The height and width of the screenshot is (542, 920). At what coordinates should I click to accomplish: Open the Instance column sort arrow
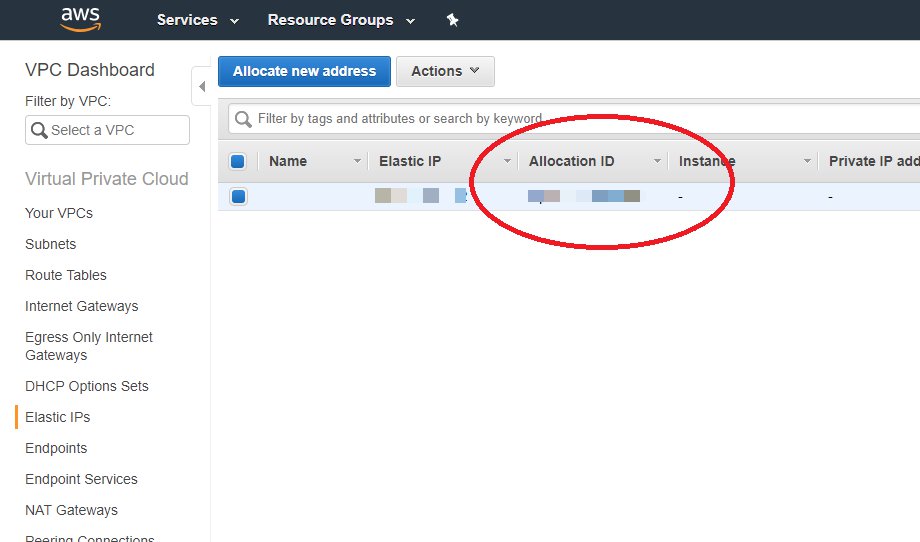807,161
